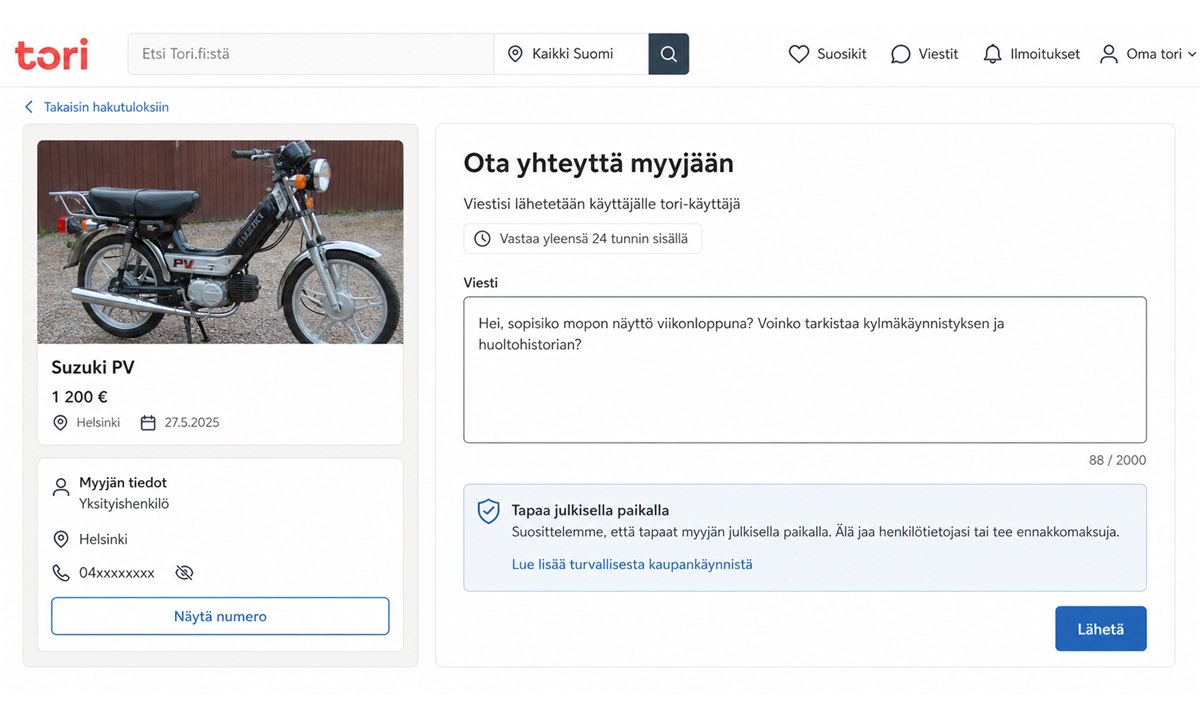Click the 'Myyjän tiedot' heading
This screenshot has height=720, width=1200.
(123, 483)
